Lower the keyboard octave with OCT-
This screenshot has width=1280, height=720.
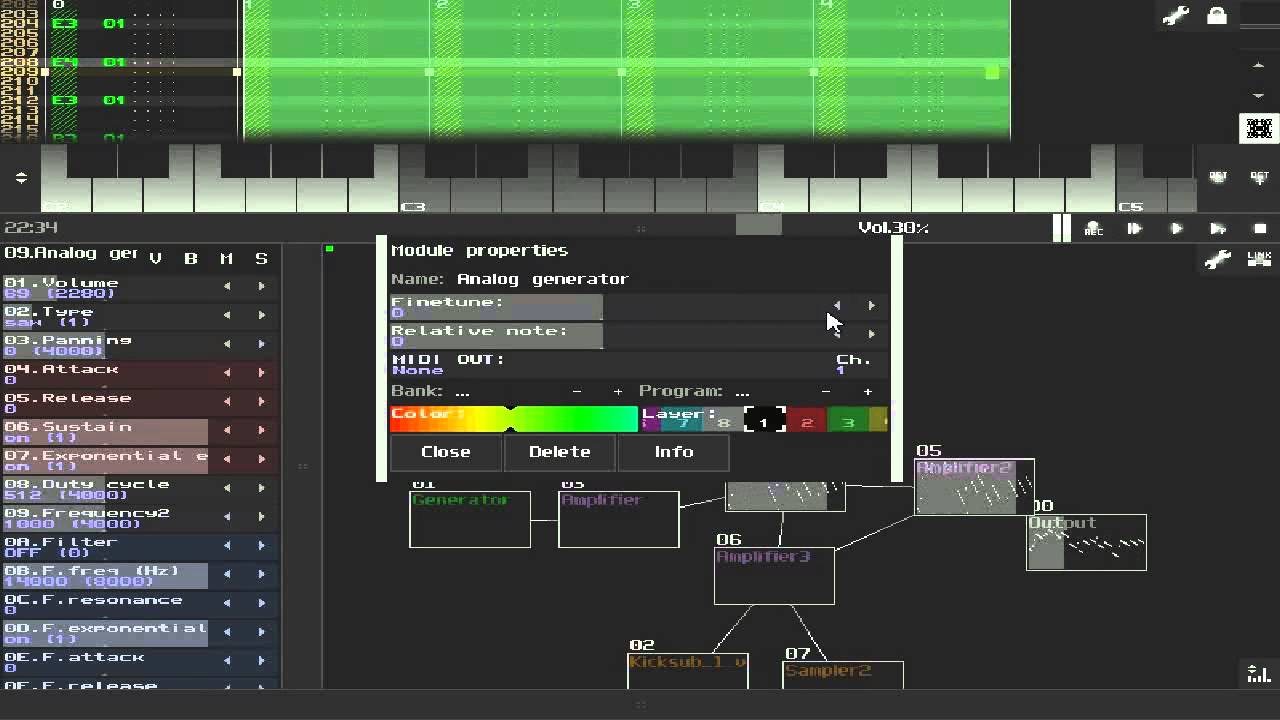click(x=1218, y=176)
